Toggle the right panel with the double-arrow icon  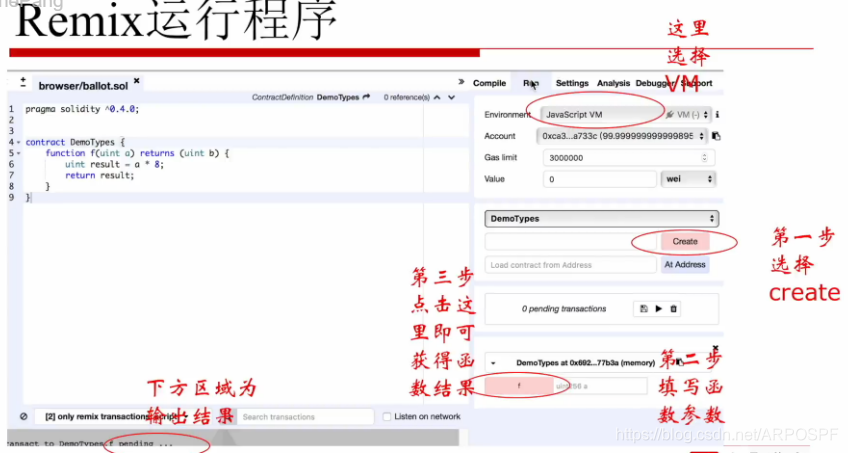[x=461, y=82]
